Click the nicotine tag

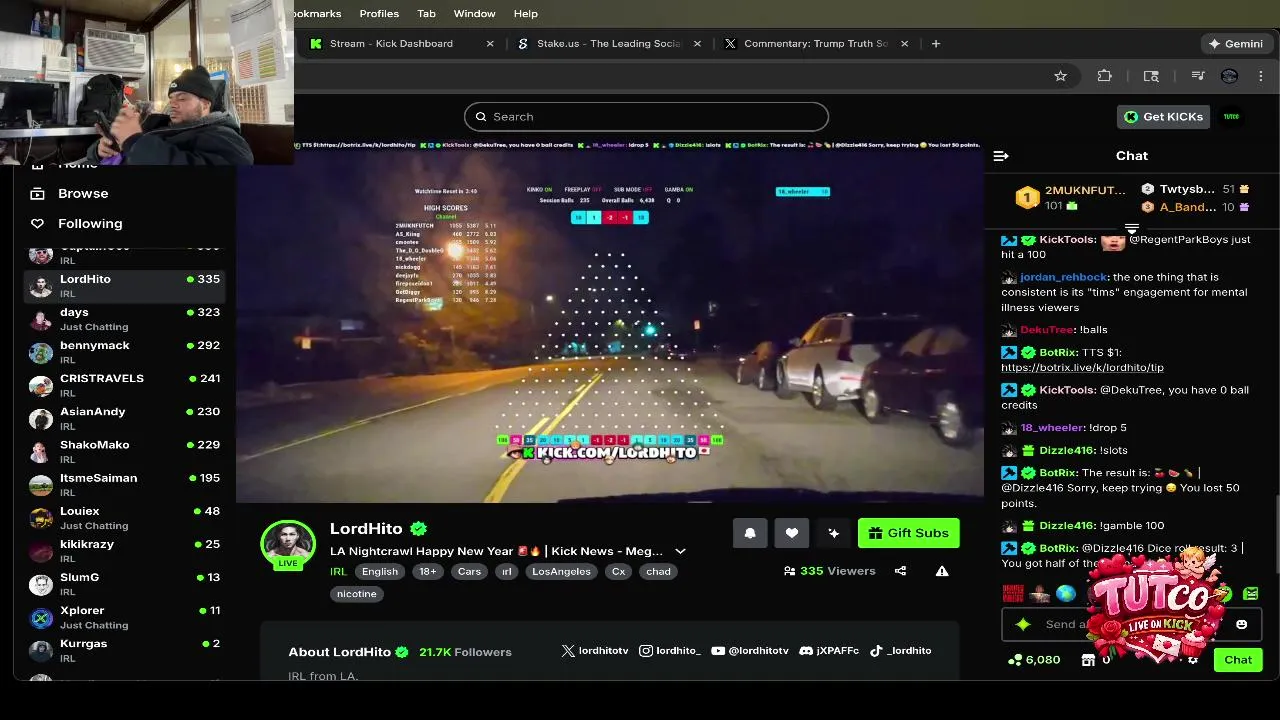[x=357, y=594]
